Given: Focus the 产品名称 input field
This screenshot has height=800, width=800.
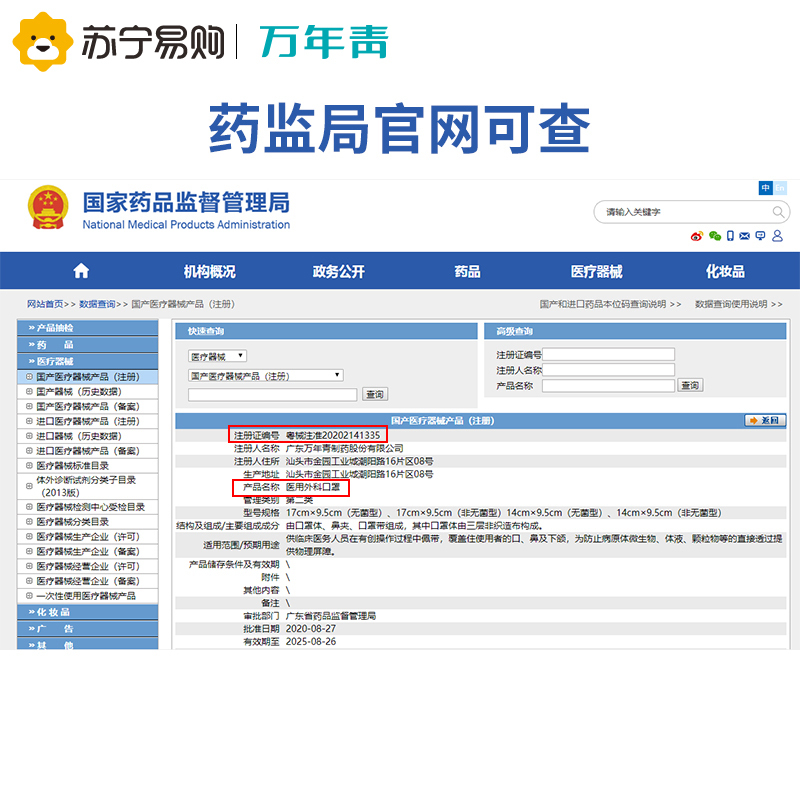Looking at the screenshot, I should point(608,386).
